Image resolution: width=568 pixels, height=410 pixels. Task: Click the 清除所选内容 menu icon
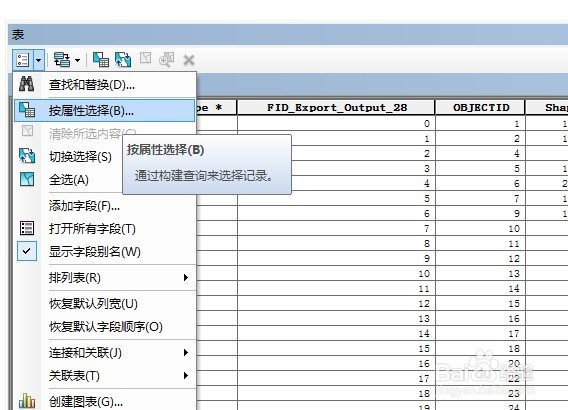[28, 131]
